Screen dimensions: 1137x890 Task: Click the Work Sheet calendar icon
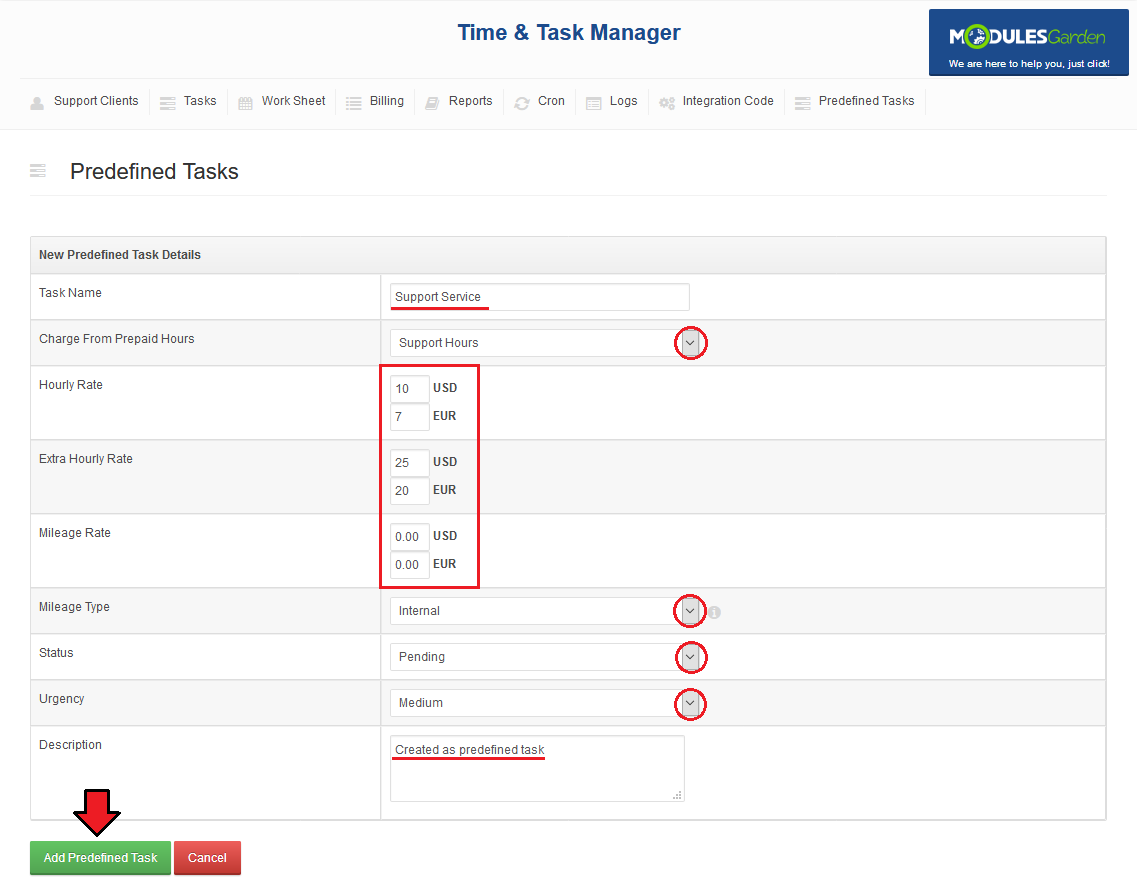[x=246, y=103]
